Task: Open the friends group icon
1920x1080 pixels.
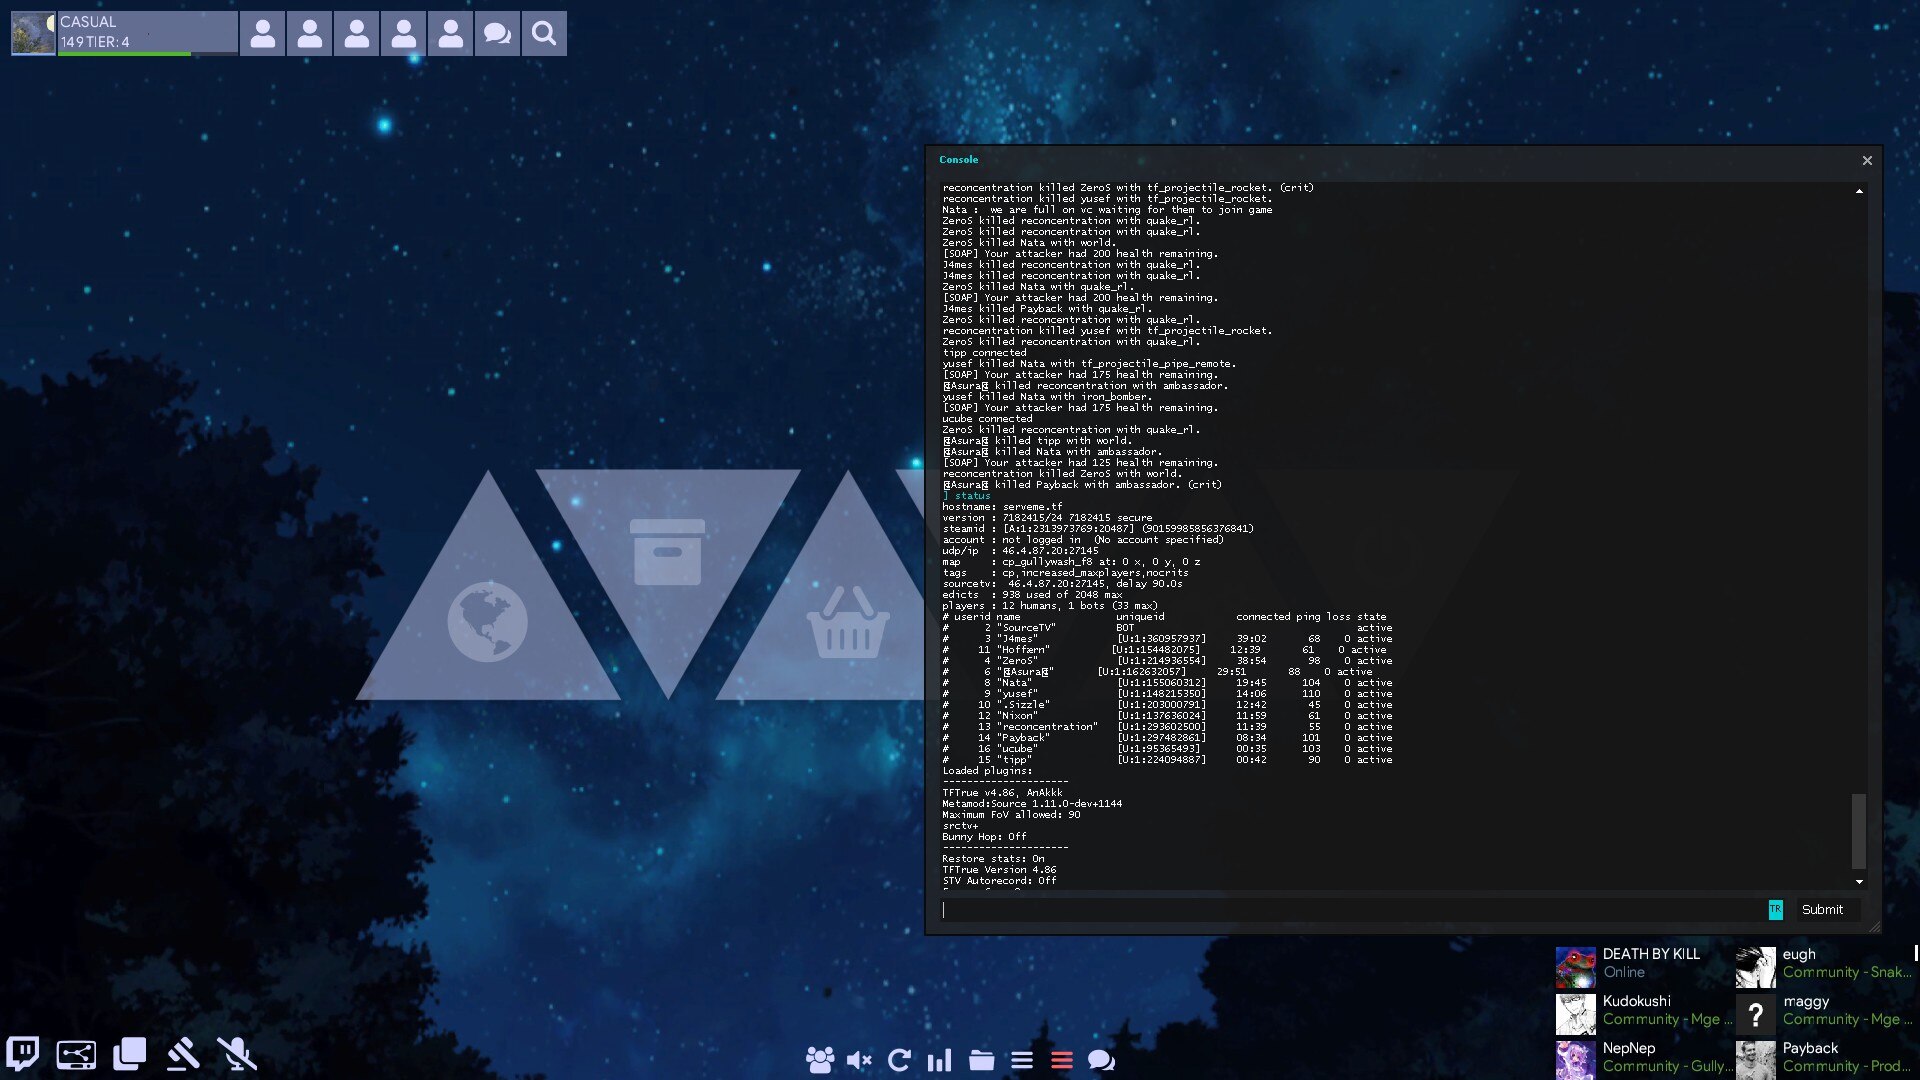Action: tap(820, 1060)
